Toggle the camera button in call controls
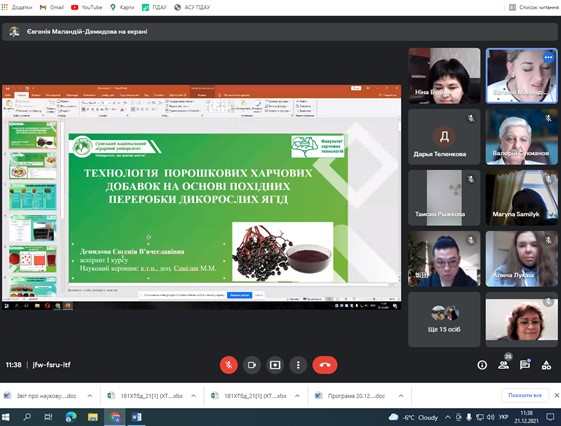Viewport: 561px width, 426px height. pos(252,365)
